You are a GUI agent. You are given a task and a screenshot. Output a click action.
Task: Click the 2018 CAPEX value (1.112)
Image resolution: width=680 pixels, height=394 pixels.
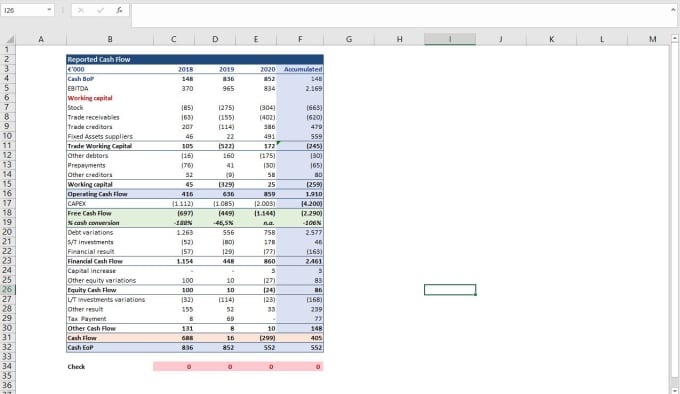(x=174, y=203)
